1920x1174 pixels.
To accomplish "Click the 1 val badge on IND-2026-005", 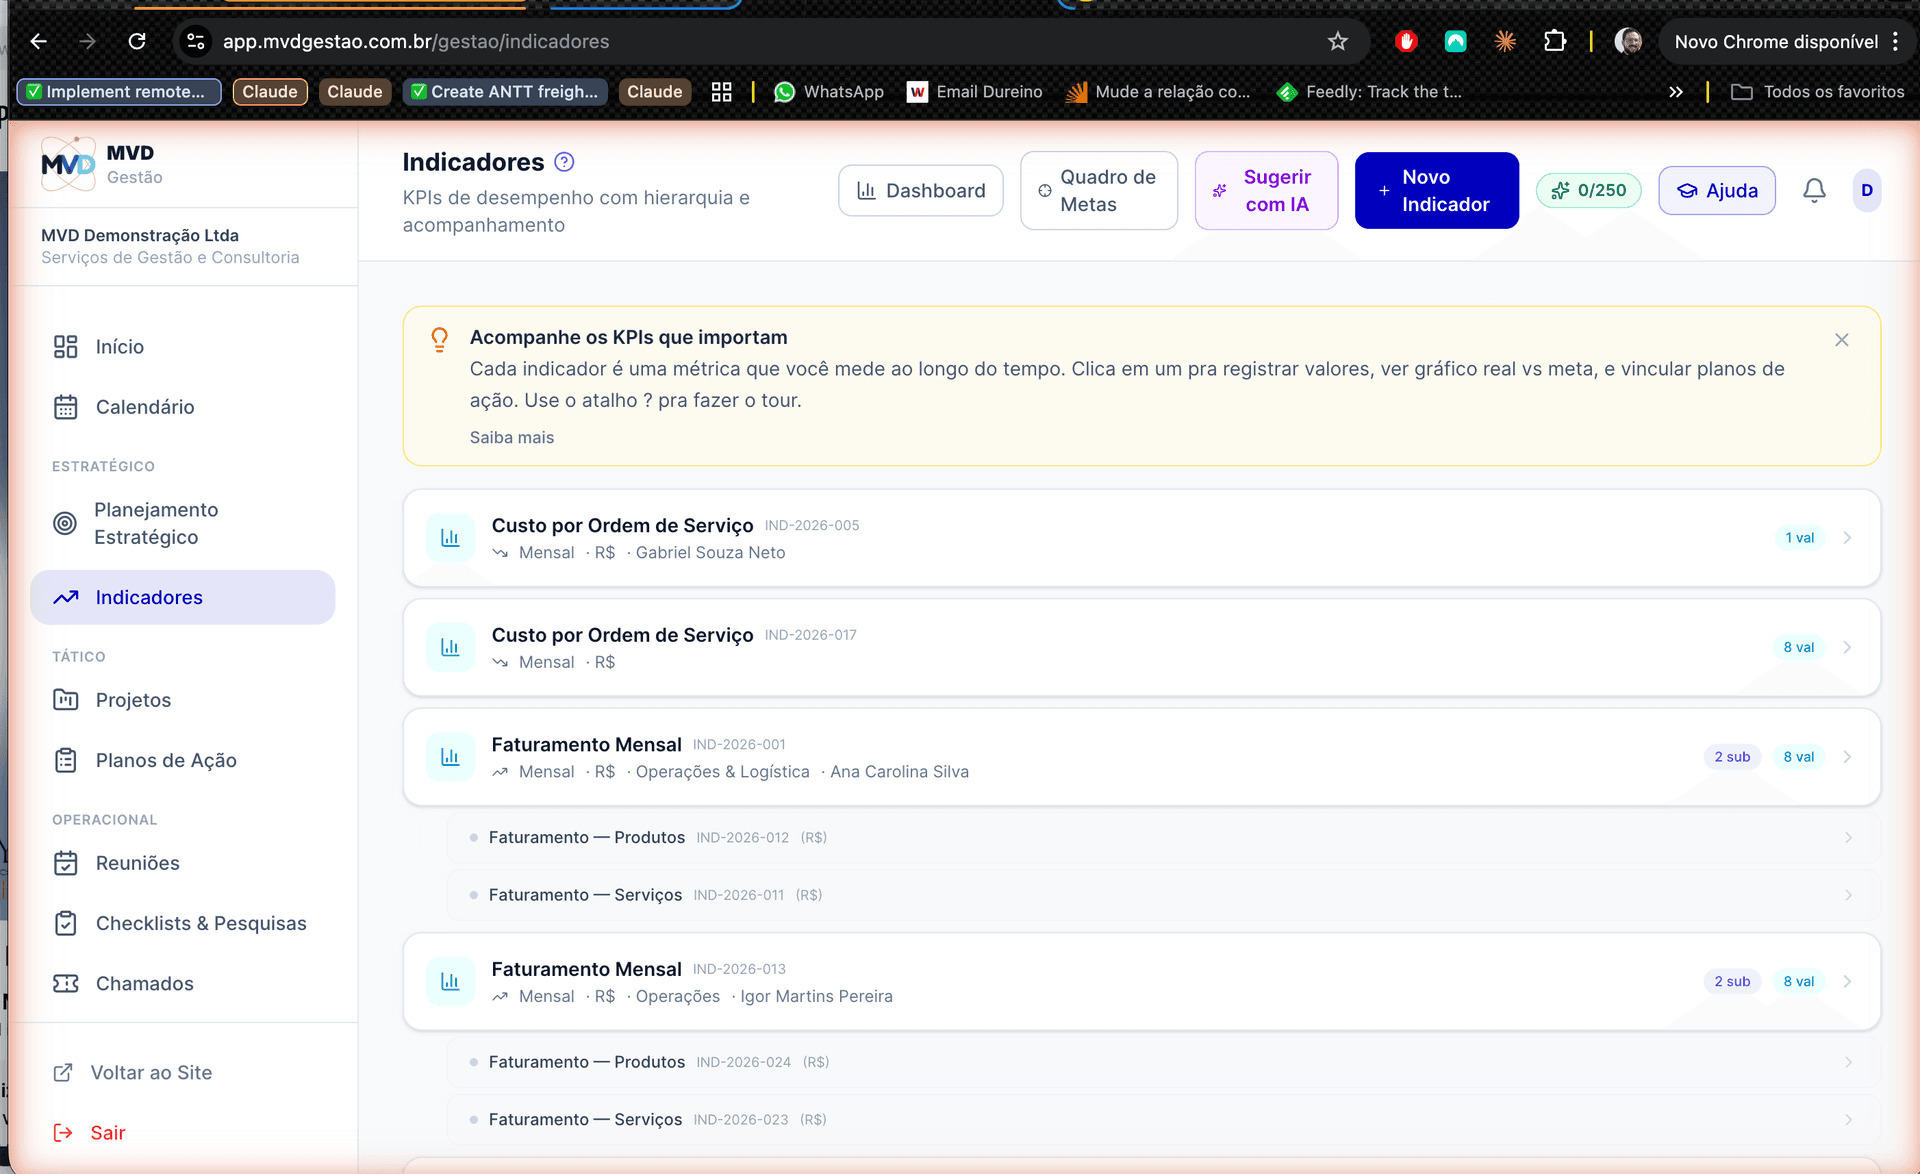I will pyautogui.click(x=1800, y=538).
